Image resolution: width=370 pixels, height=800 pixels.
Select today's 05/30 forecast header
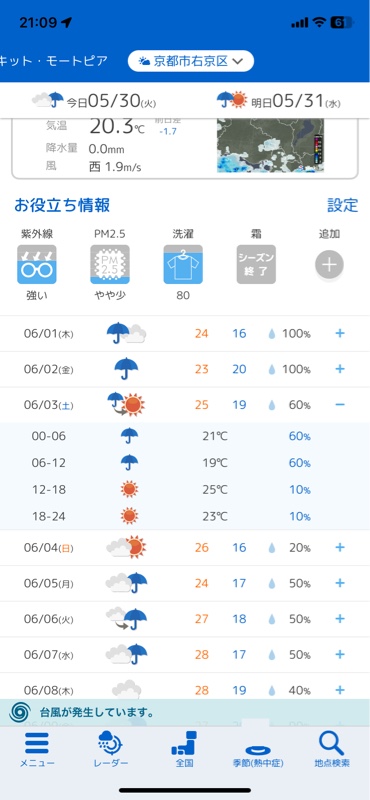[x=93, y=101]
